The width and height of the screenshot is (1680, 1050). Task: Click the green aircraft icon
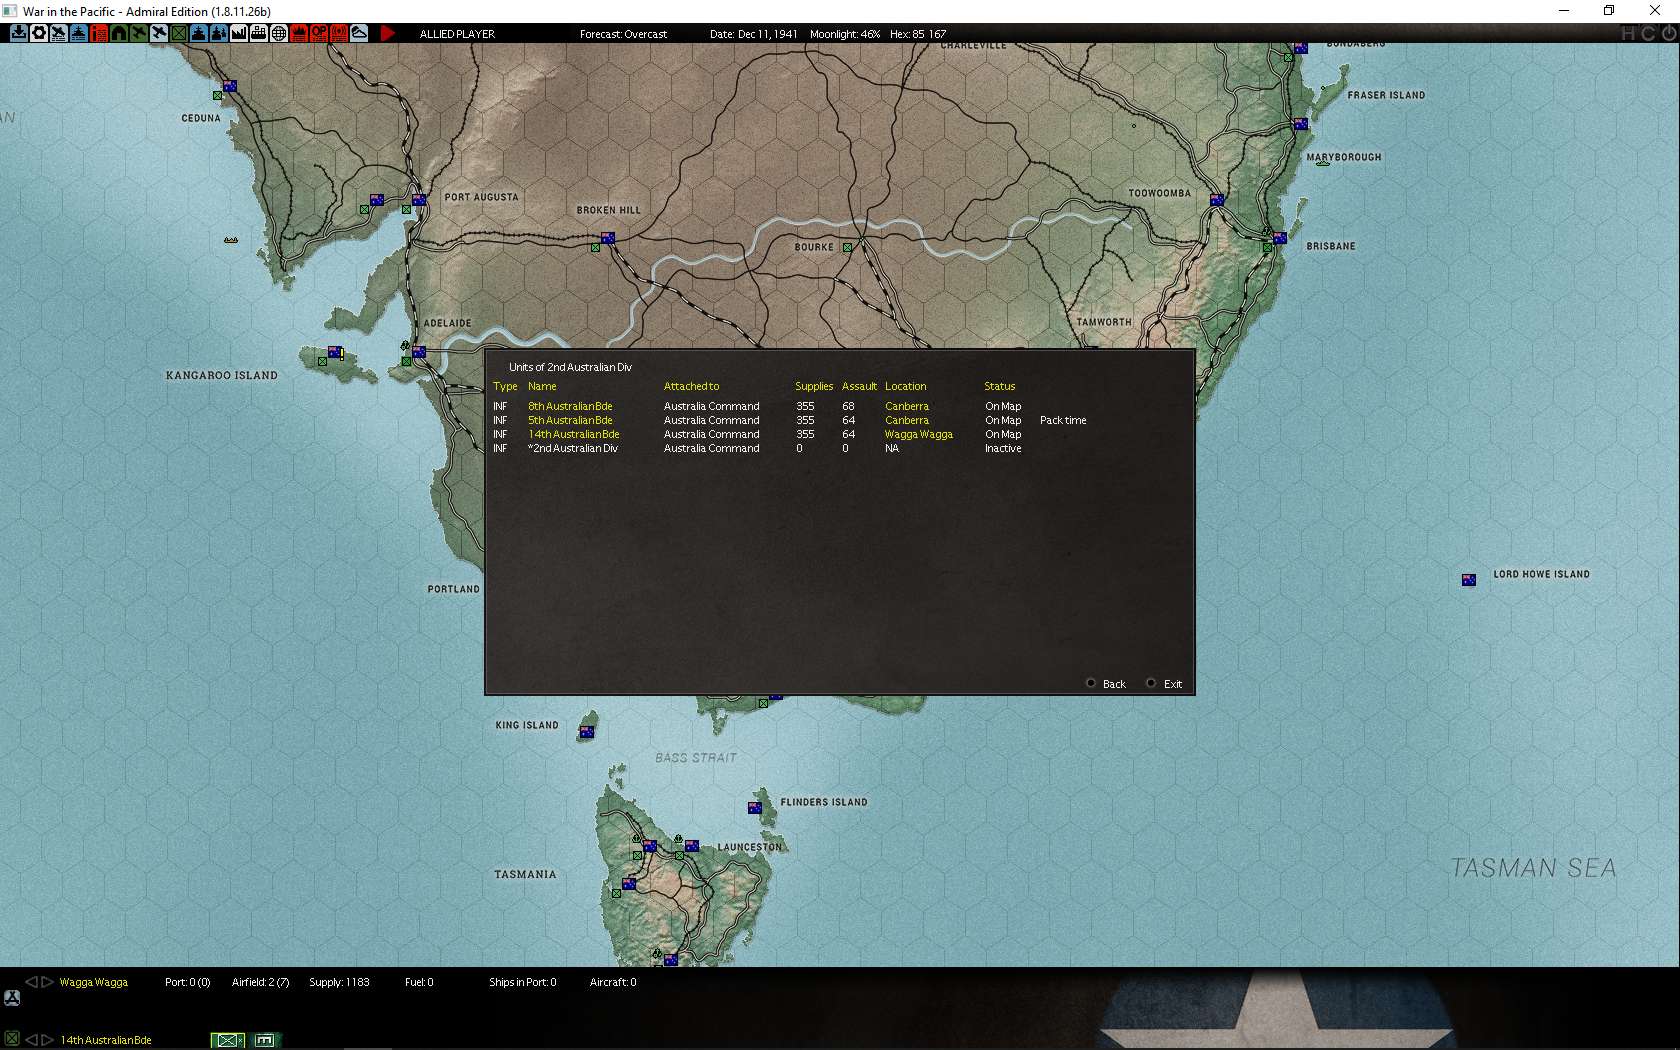coord(139,33)
